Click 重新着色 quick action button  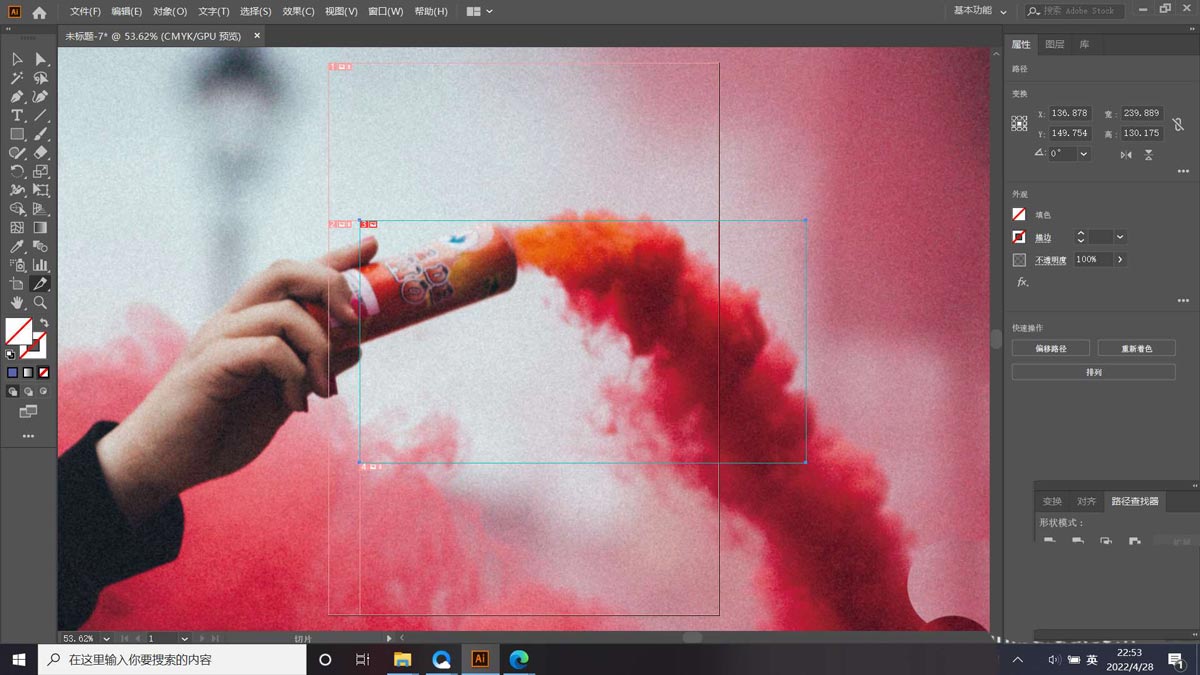1136,348
